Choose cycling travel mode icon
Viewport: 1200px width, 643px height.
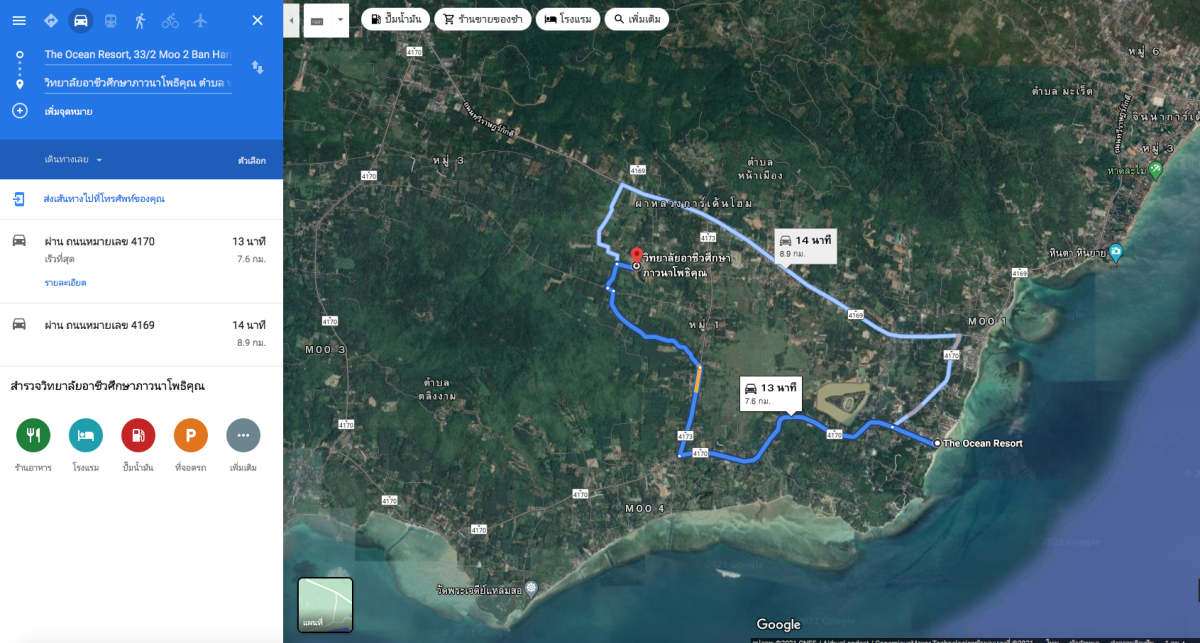point(170,20)
